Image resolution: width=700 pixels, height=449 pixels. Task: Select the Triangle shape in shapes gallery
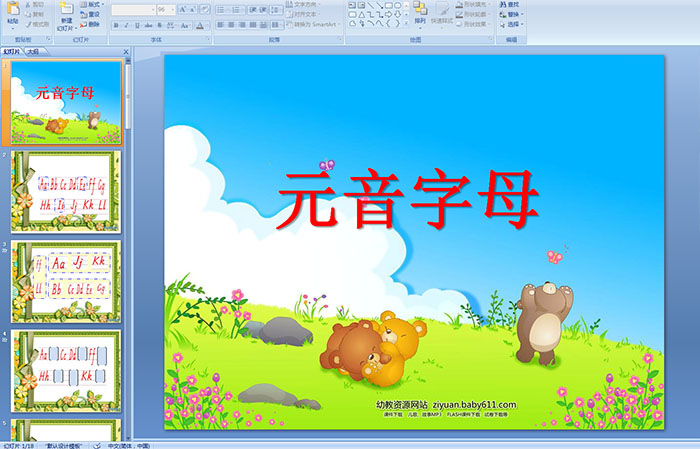(362, 15)
